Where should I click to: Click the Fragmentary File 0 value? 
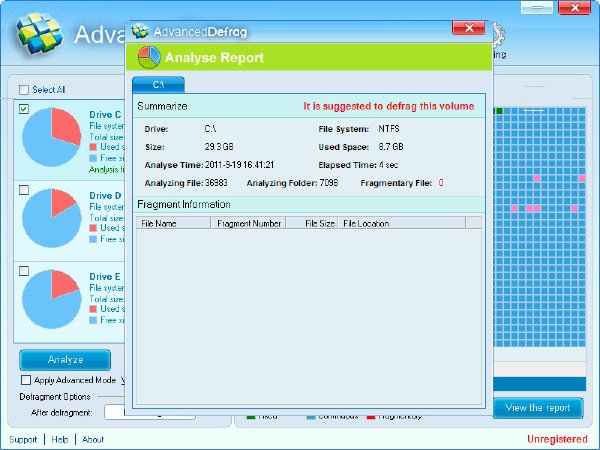441,183
